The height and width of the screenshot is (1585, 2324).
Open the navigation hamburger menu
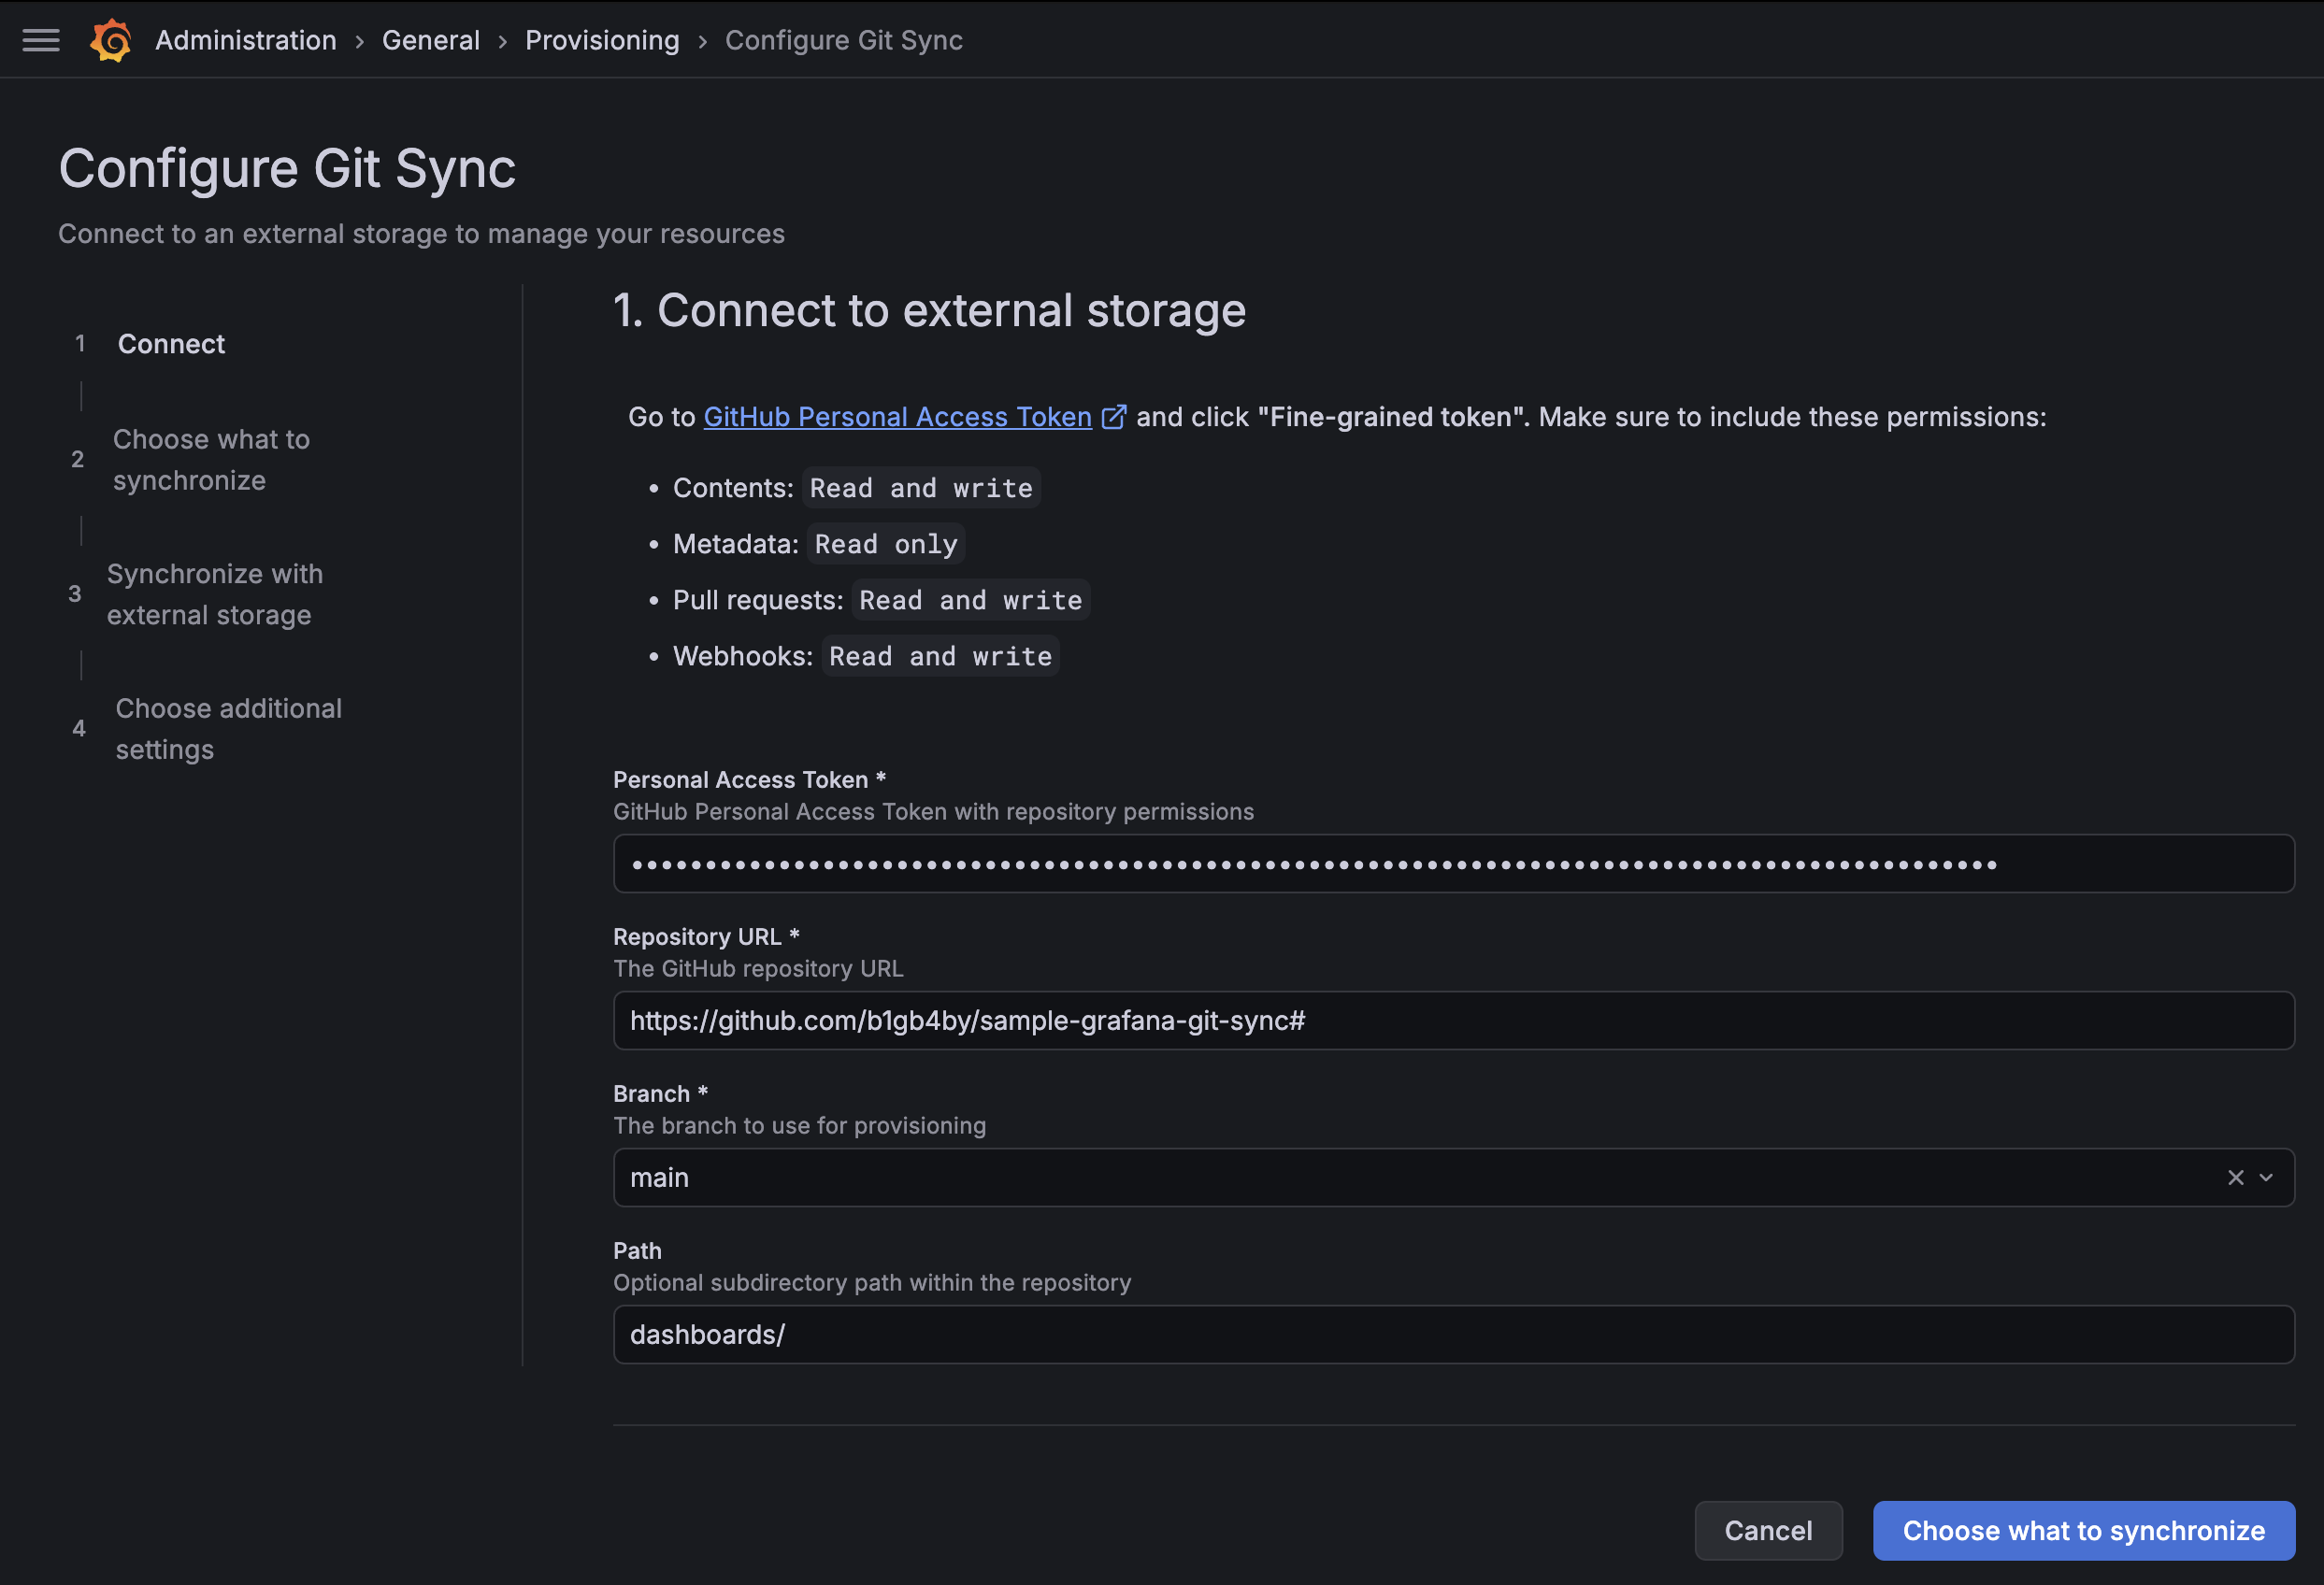(x=41, y=40)
